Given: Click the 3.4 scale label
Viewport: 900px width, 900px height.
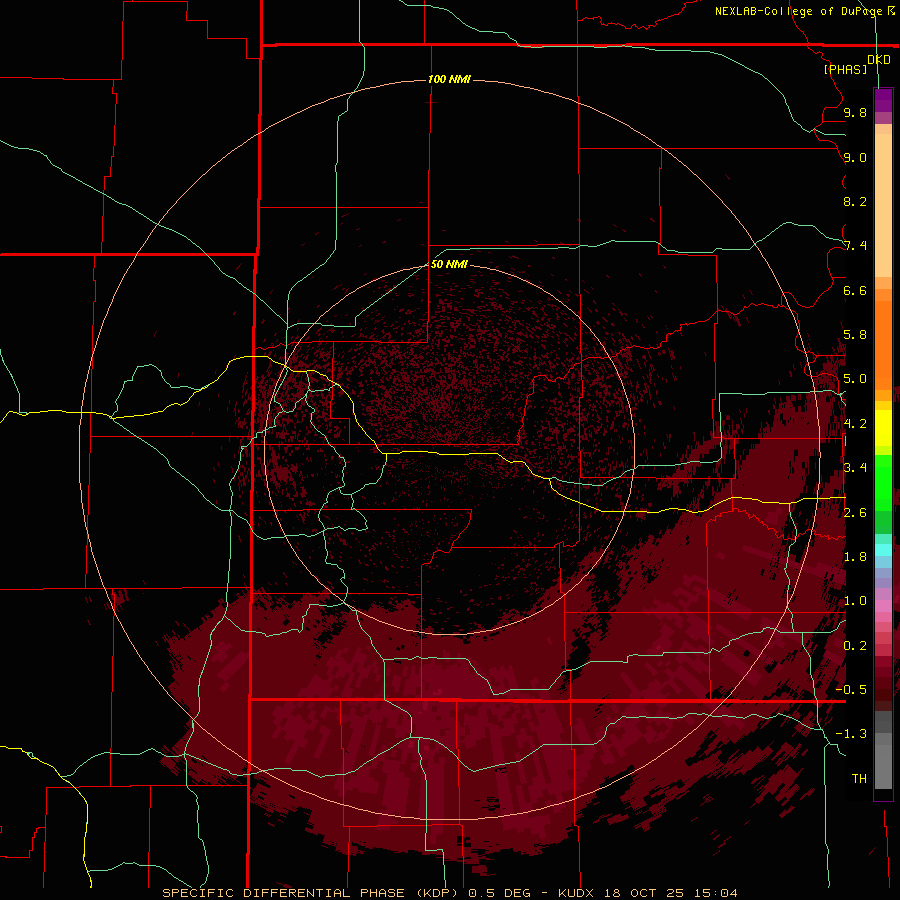Looking at the screenshot, I should click(x=855, y=468).
